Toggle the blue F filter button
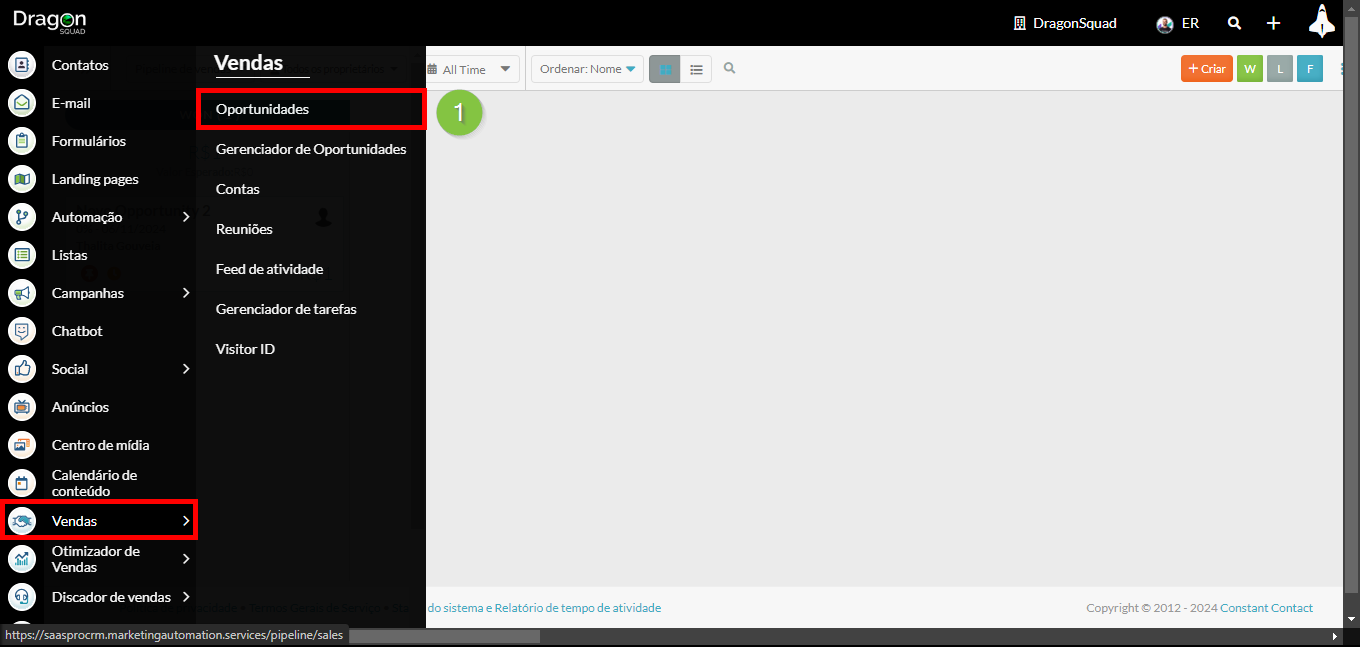1360x647 pixels. 1309,69
